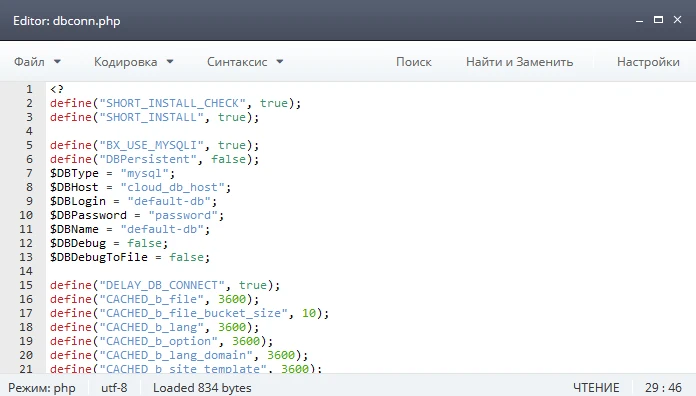Click the $DBHost variable
This screenshot has width=696, height=396.
point(74,187)
